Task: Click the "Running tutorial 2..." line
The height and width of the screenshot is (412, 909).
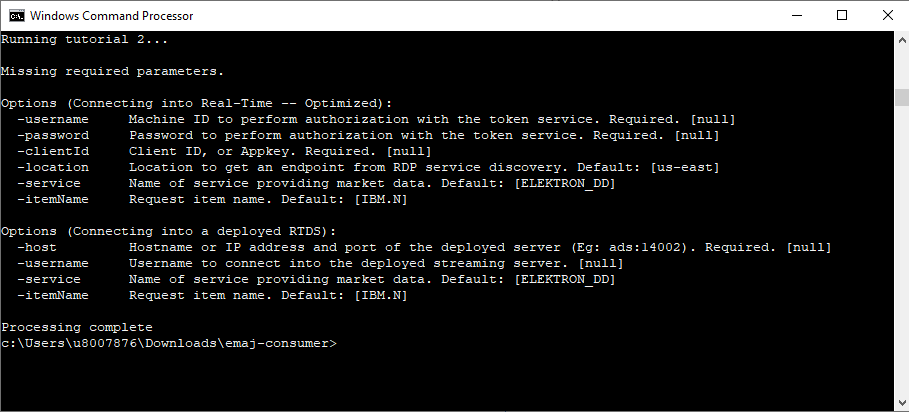Action: click(85, 40)
